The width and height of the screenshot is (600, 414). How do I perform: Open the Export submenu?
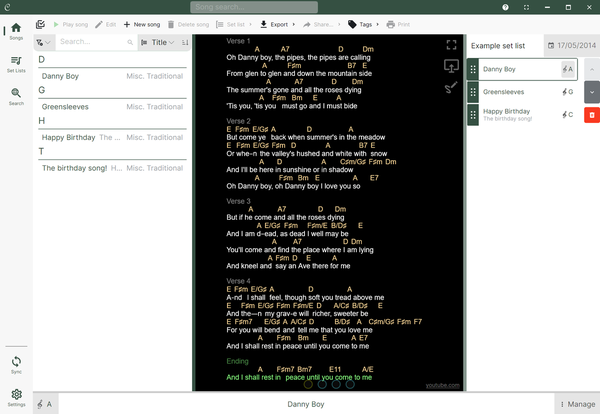coord(277,24)
